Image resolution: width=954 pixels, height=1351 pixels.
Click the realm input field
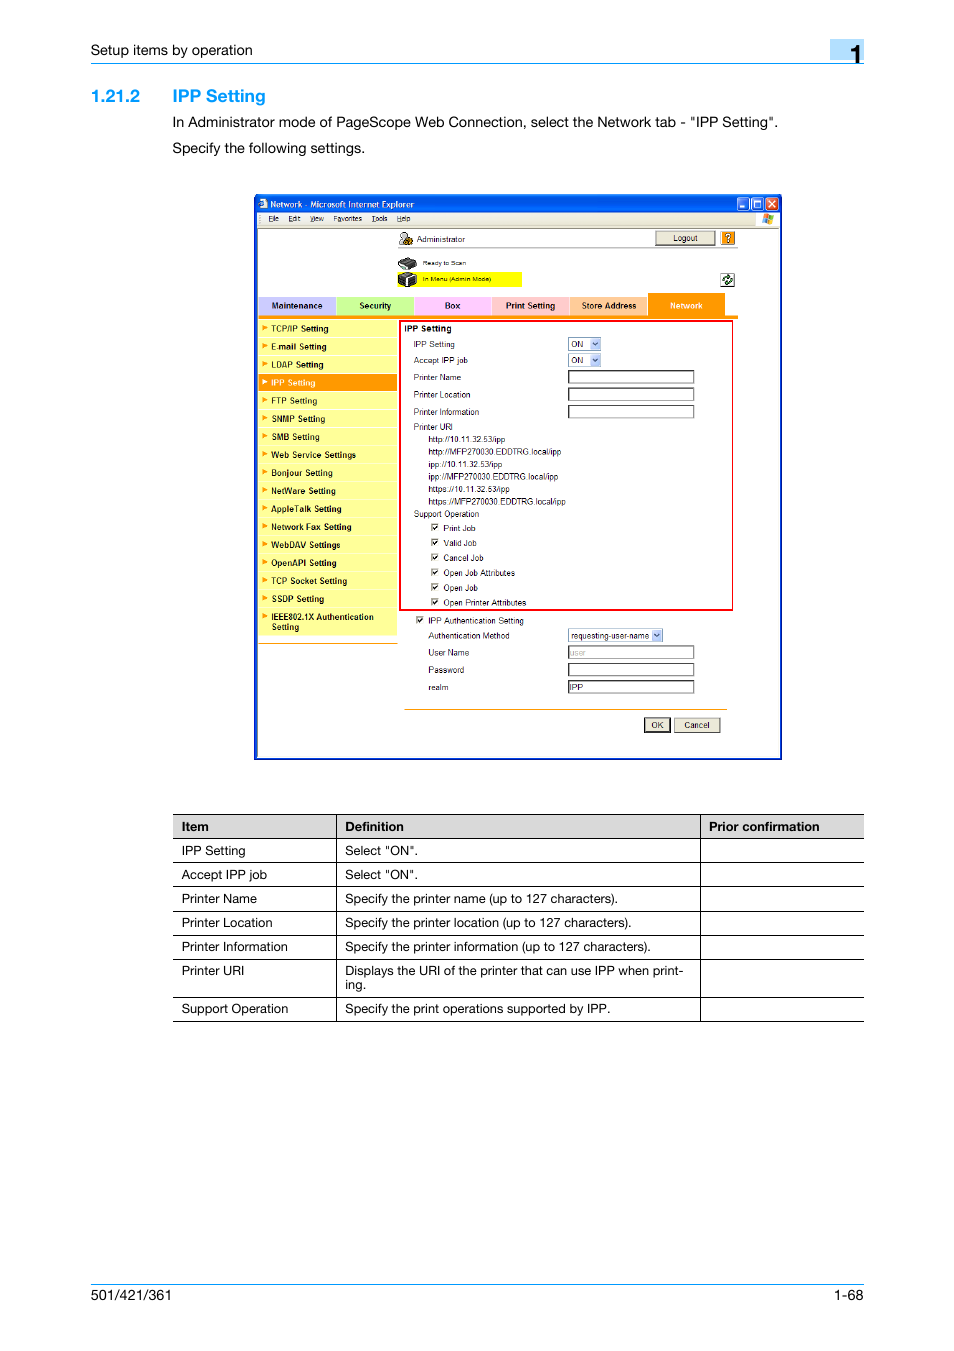[x=631, y=687]
